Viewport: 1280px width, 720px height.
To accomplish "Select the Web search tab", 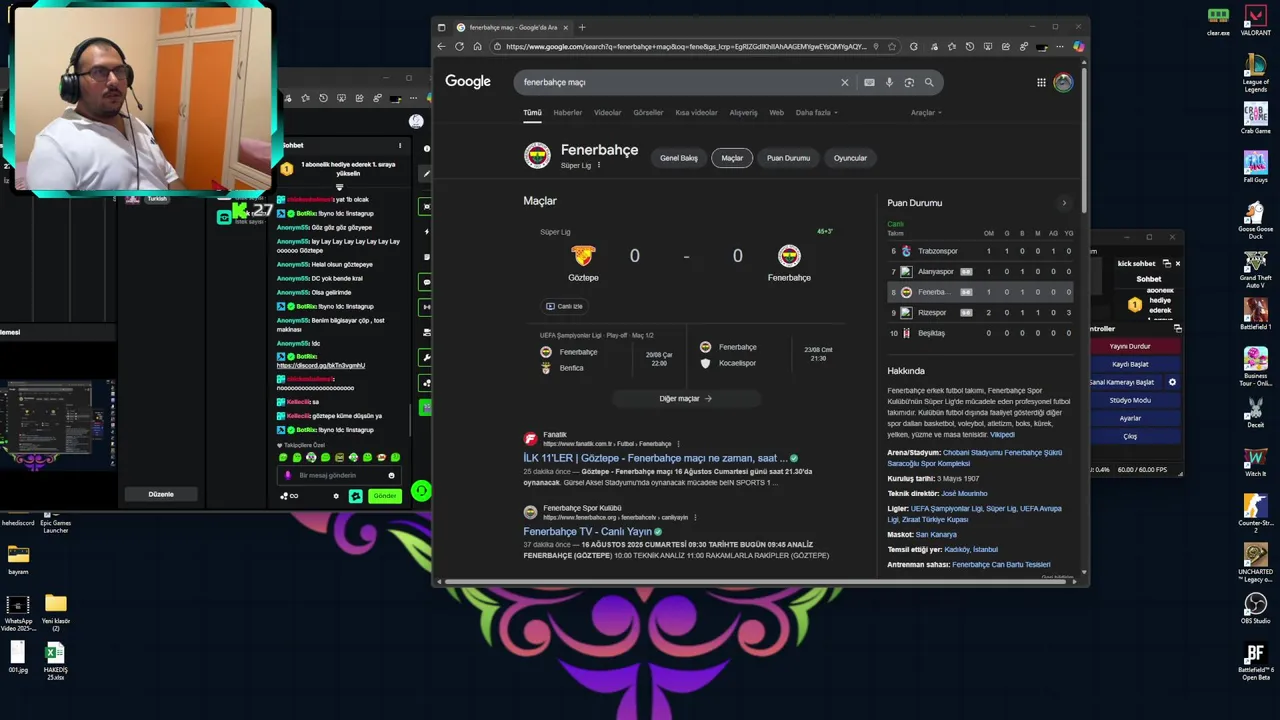I will coord(776,113).
